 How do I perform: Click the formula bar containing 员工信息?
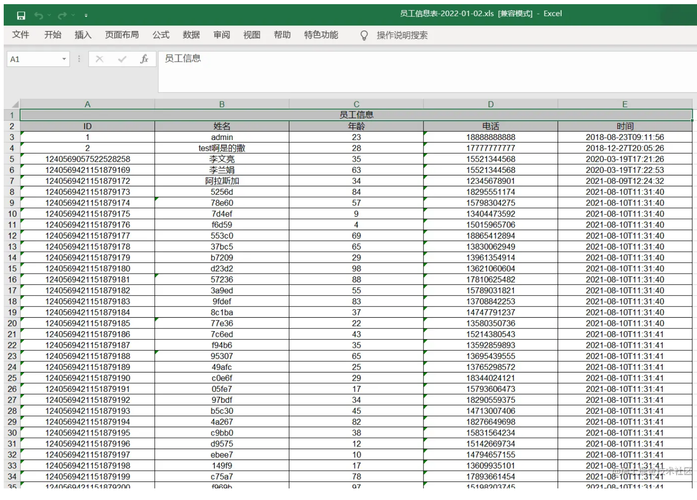[x=427, y=71]
